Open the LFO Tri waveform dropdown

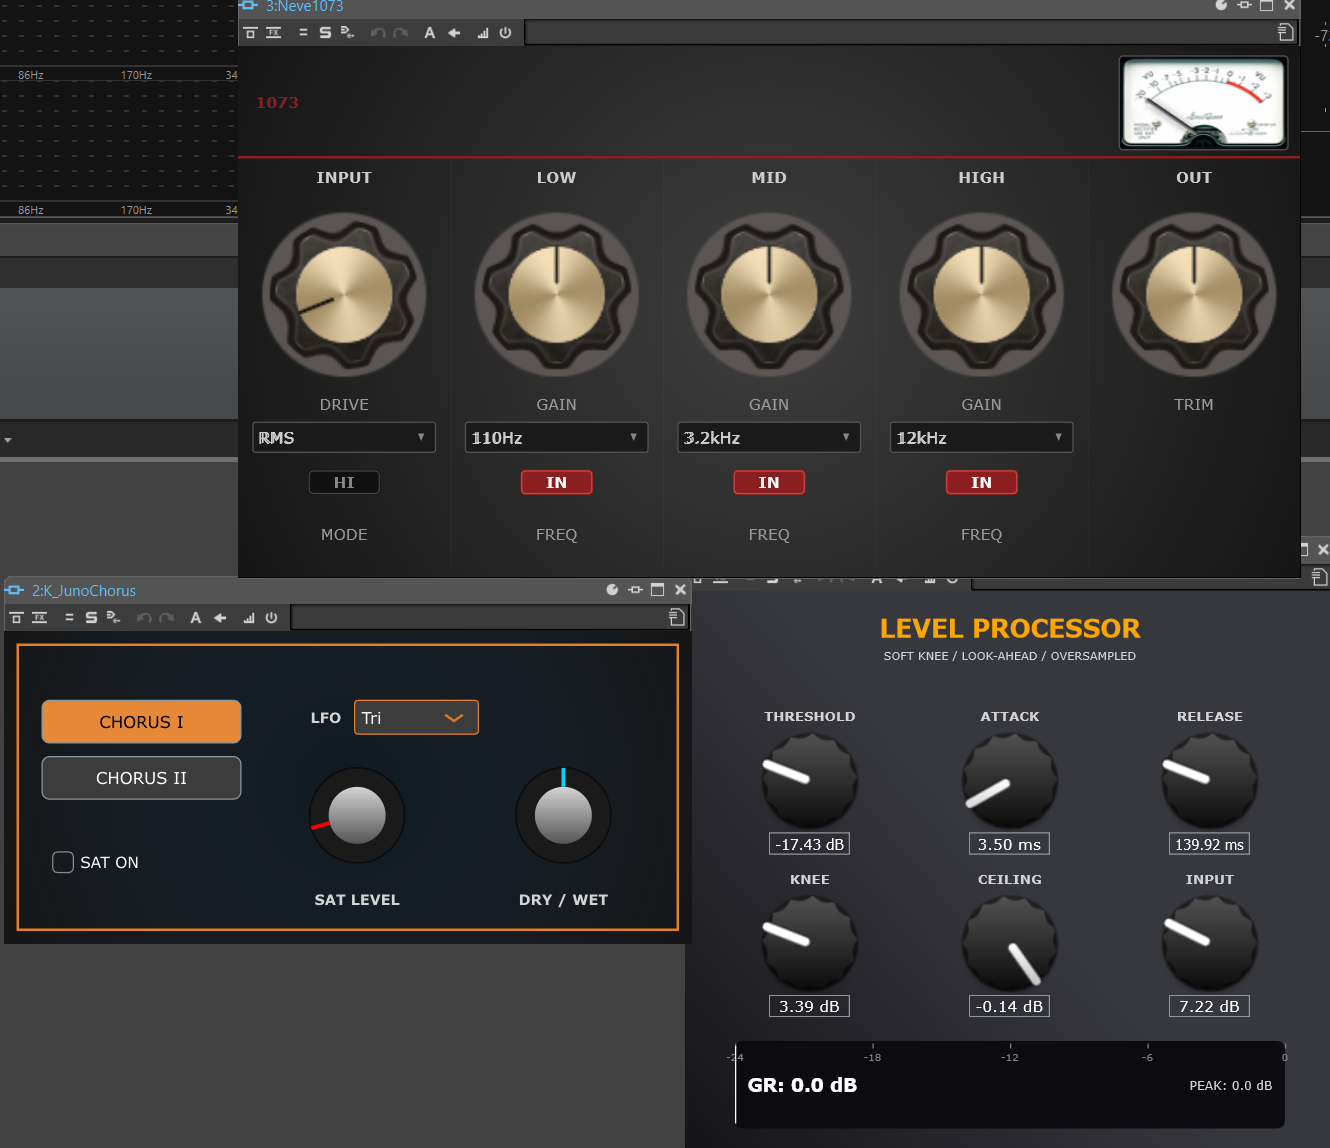click(x=416, y=718)
